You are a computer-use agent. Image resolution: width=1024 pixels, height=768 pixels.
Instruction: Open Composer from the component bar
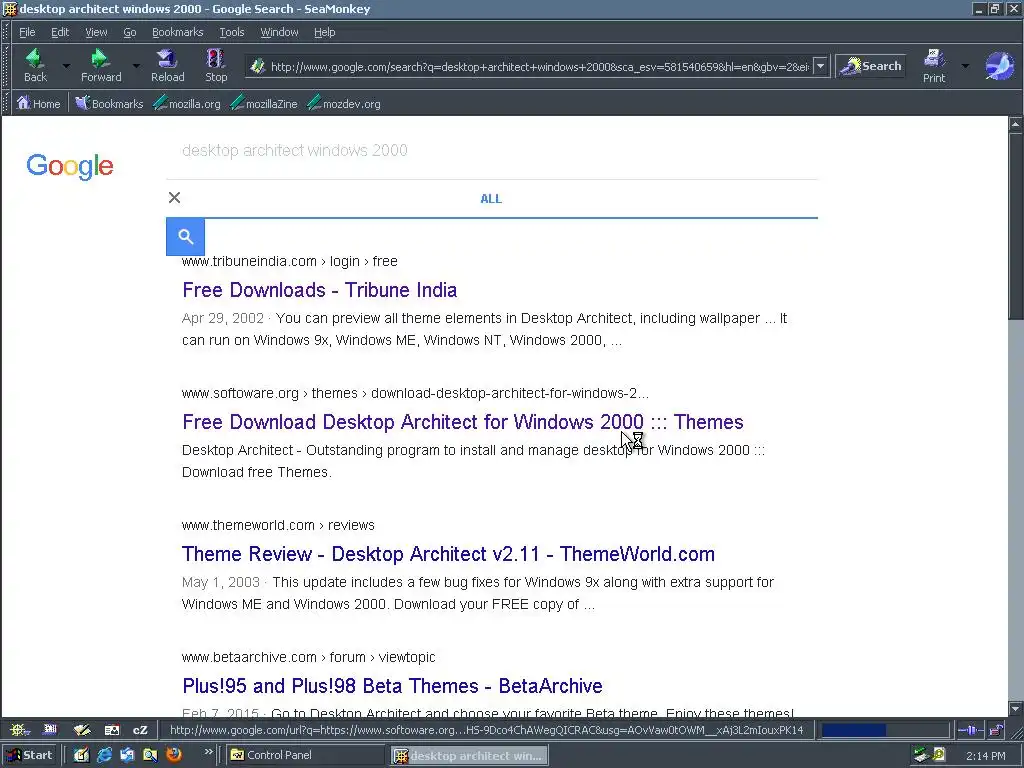click(x=82, y=729)
